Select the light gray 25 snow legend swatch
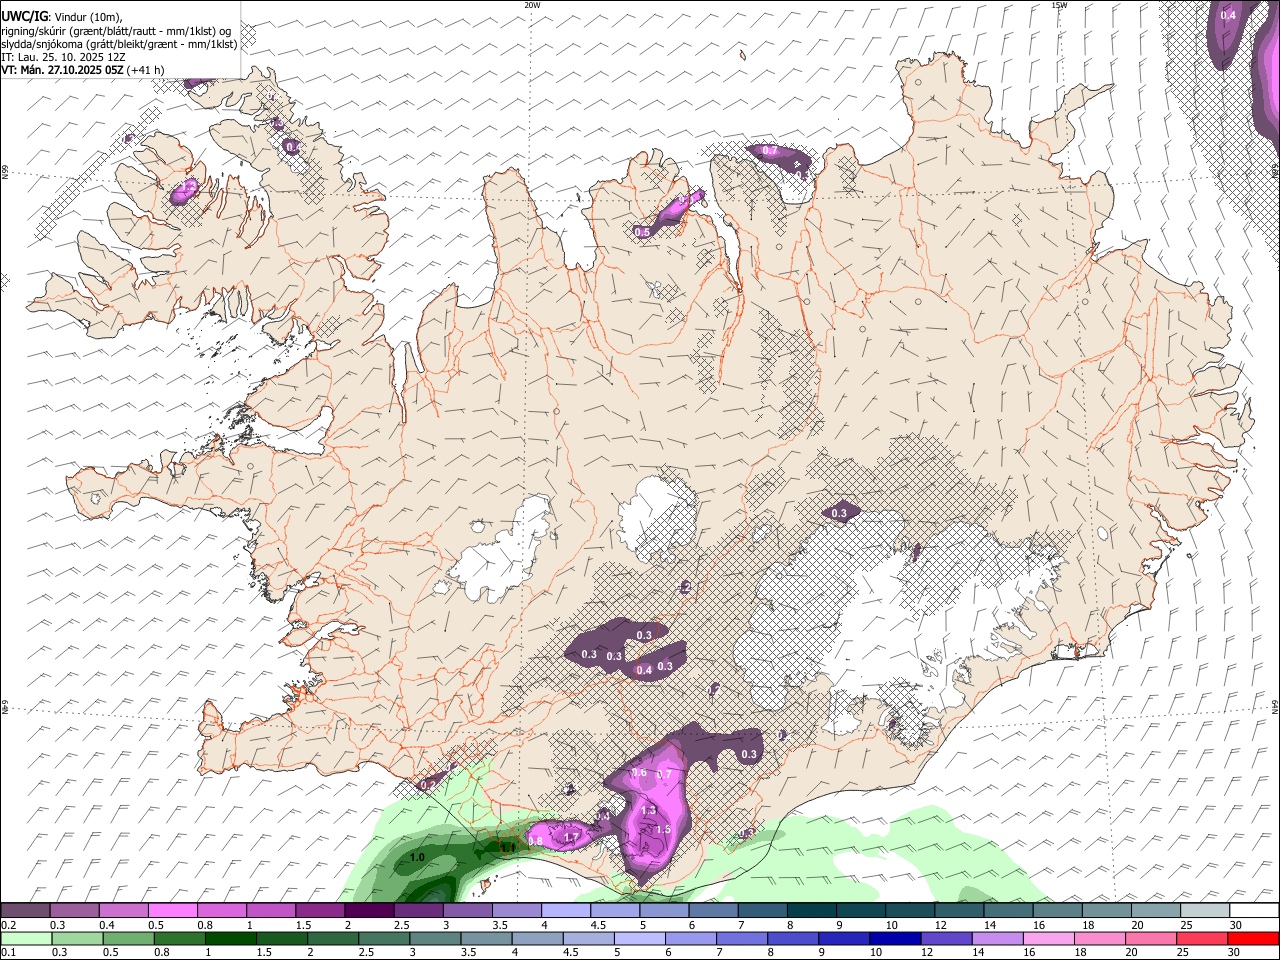 [x=1205, y=910]
